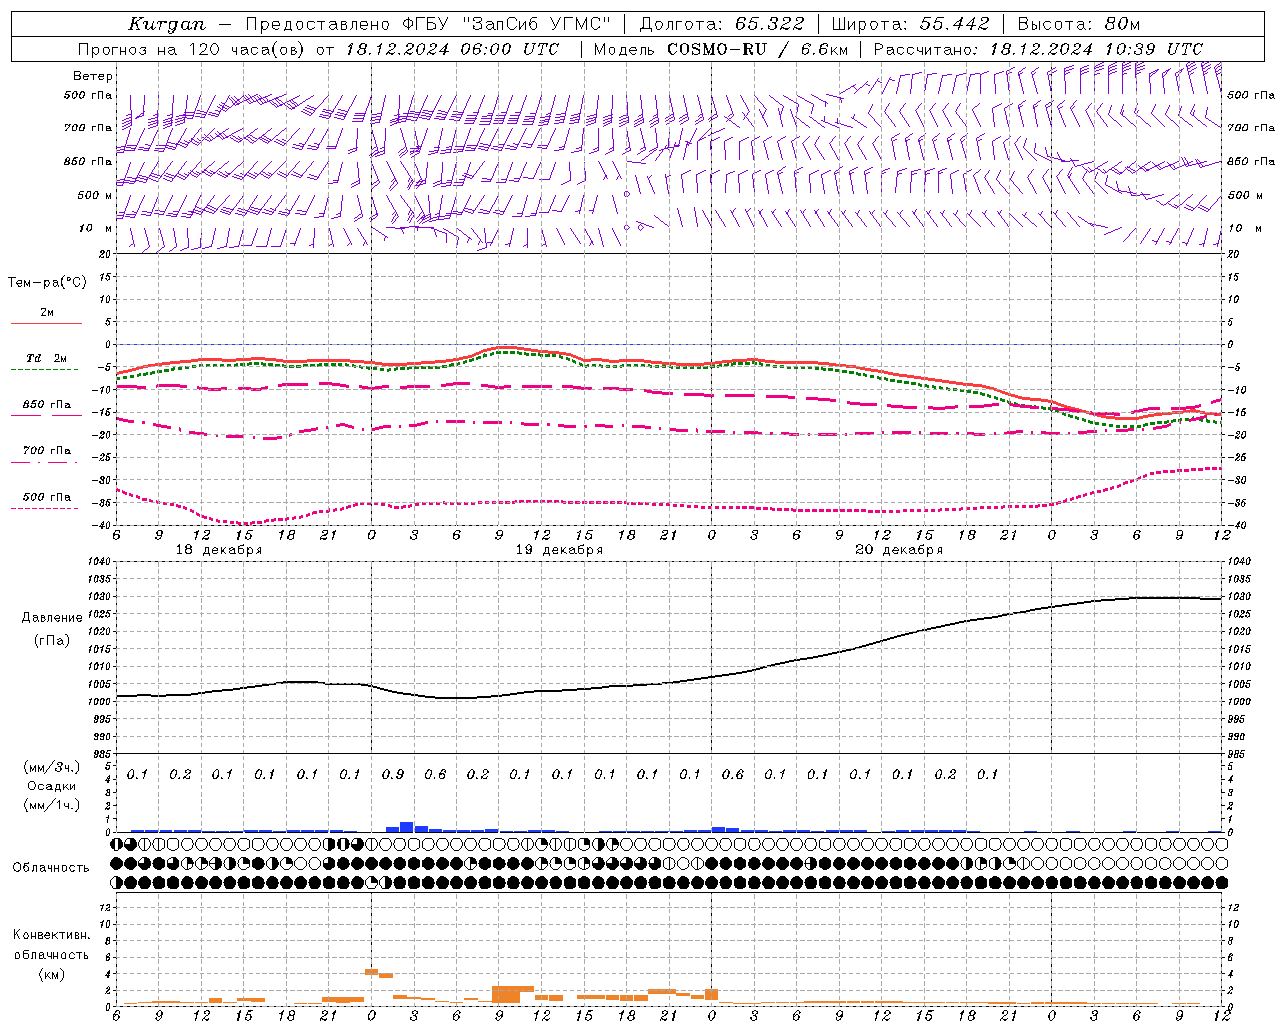
Task: Click the '700 гПа' temperature legend entry
Action: coord(47,451)
